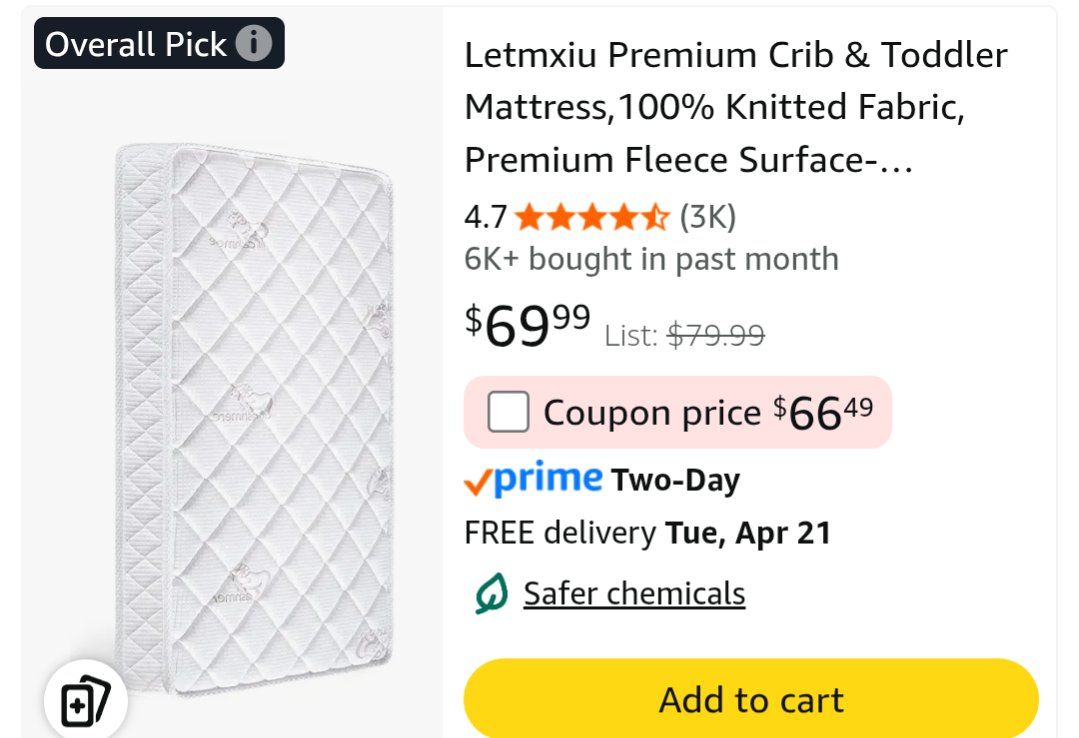Click the green Safer chemicals leaf icon
Image resolution: width=1079 pixels, height=738 pixels.
491,594
